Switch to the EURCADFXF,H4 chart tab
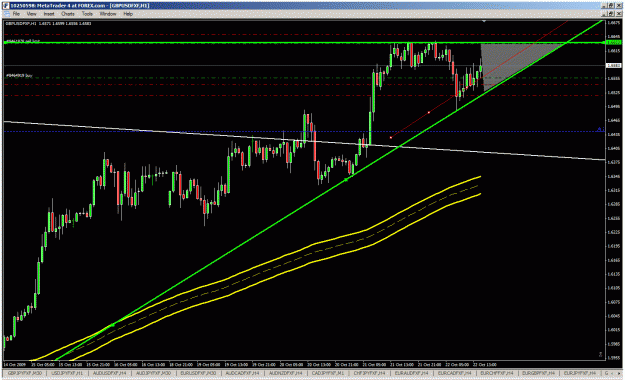 click(454, 373)
